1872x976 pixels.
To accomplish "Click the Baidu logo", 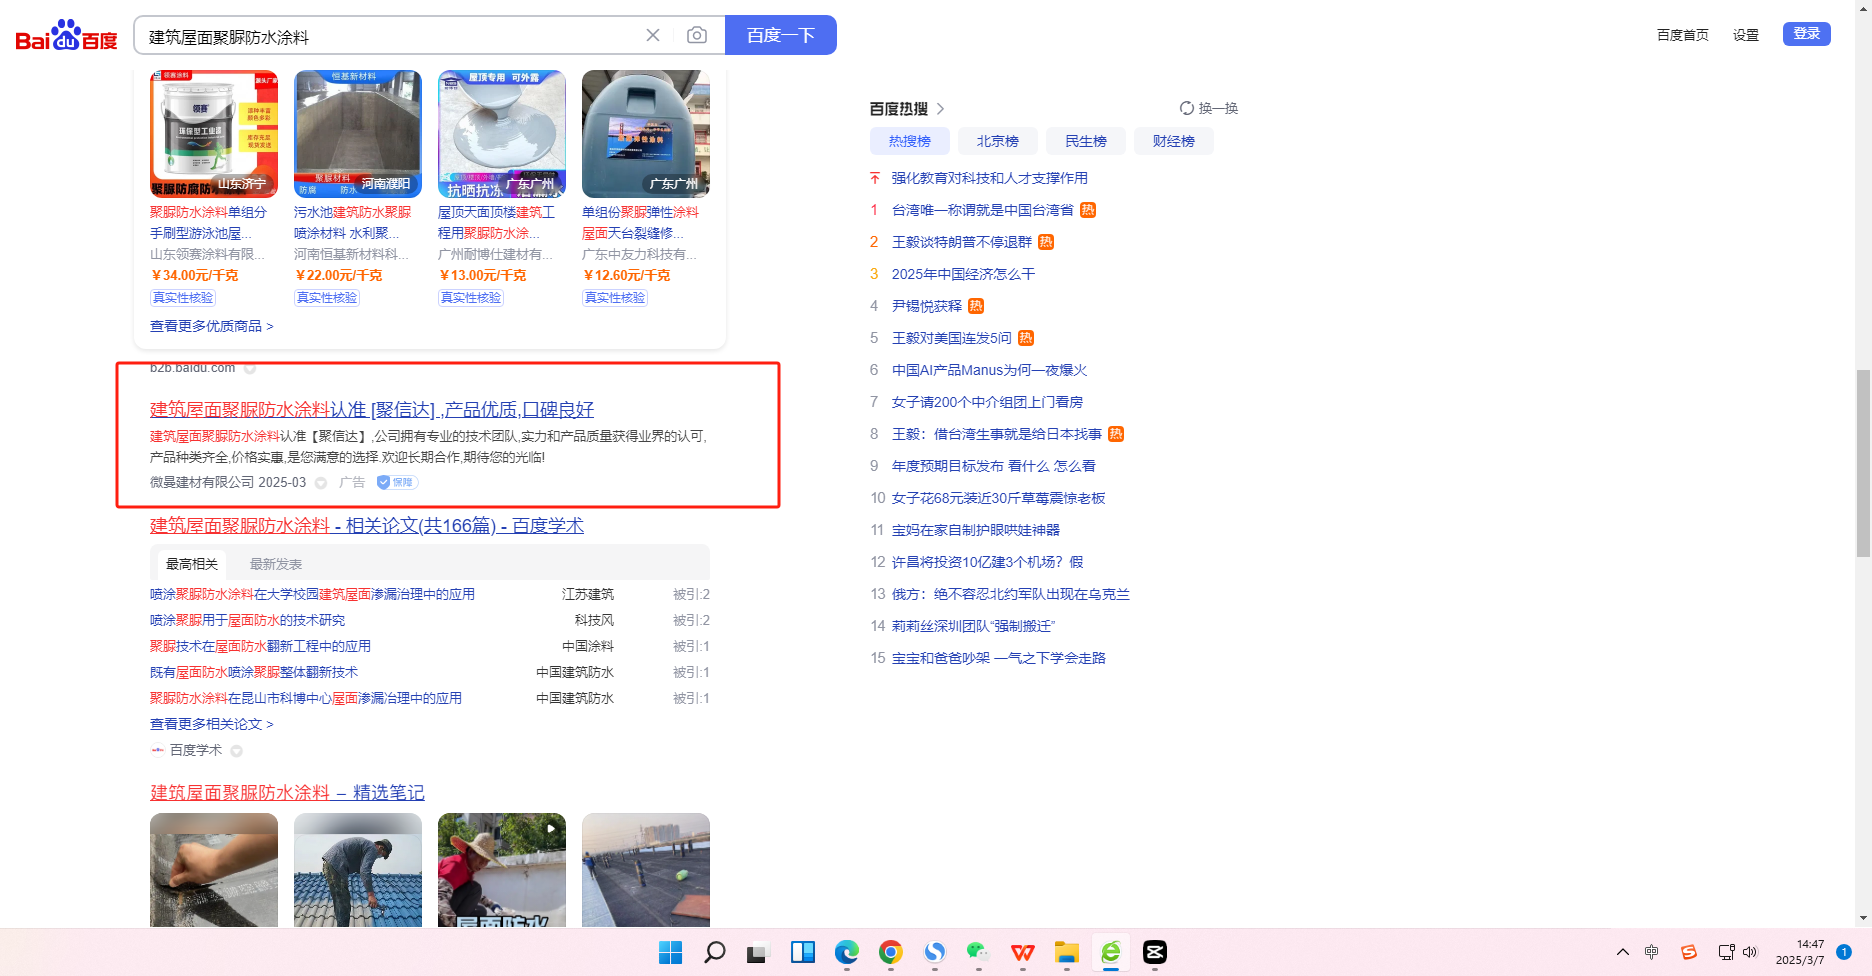I will 66,36.
